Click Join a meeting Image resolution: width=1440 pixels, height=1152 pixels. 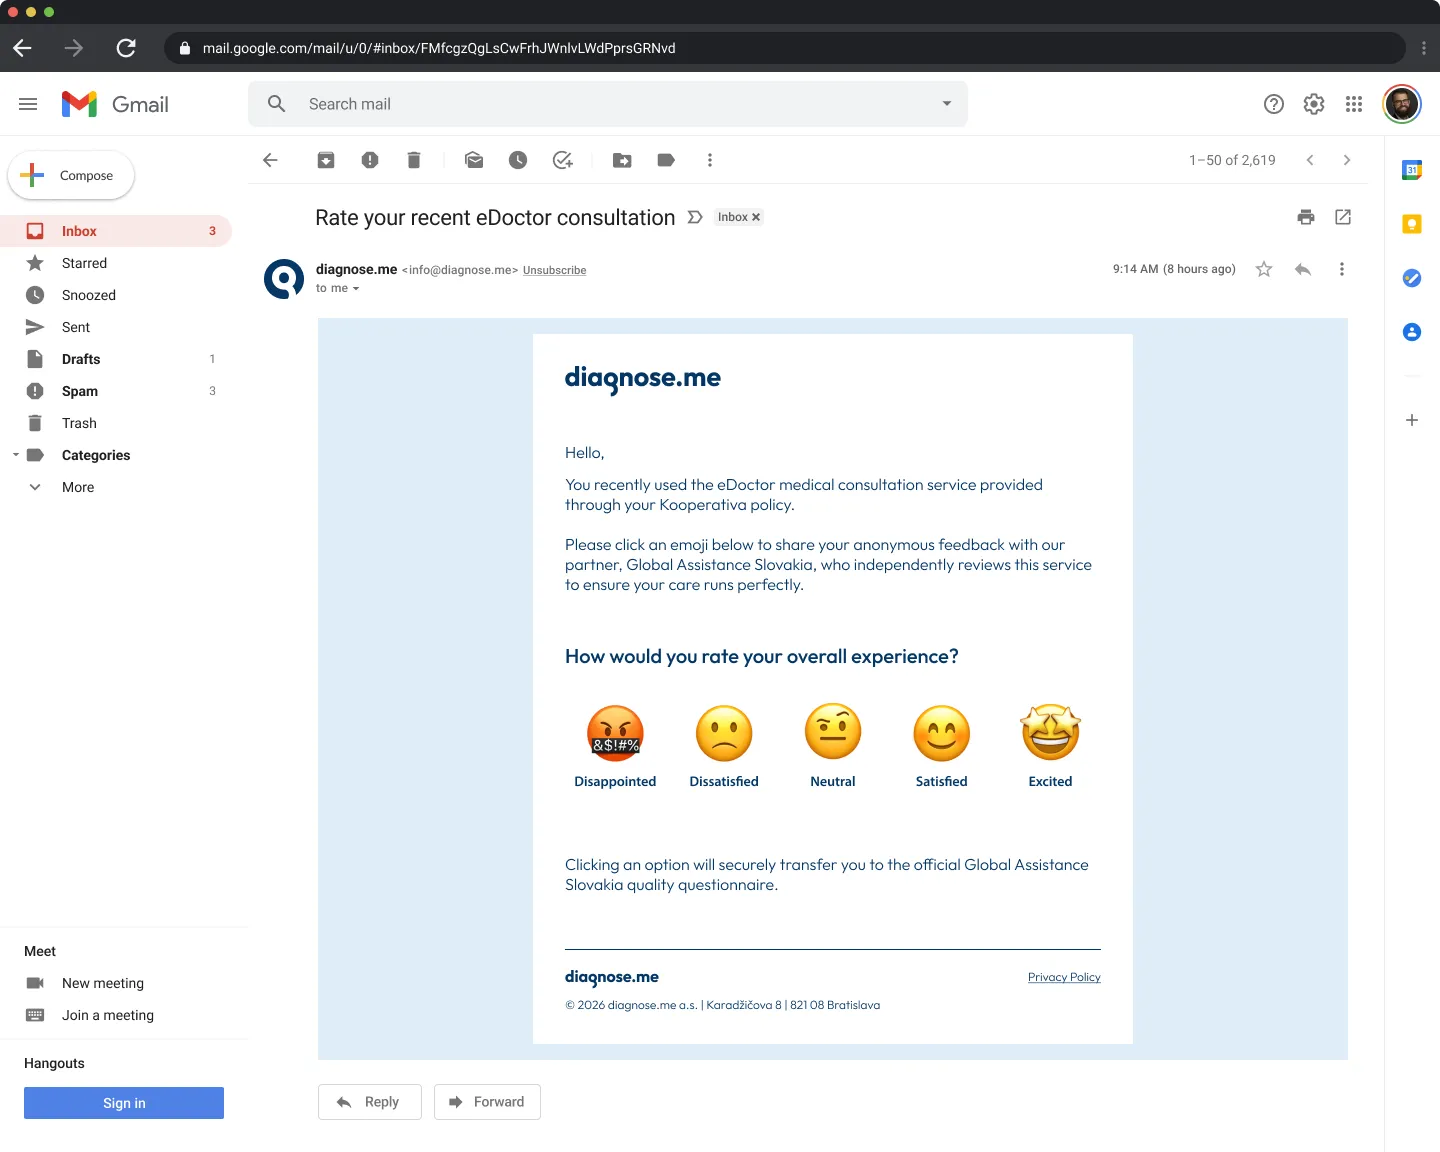click(x=108, y=1015)
